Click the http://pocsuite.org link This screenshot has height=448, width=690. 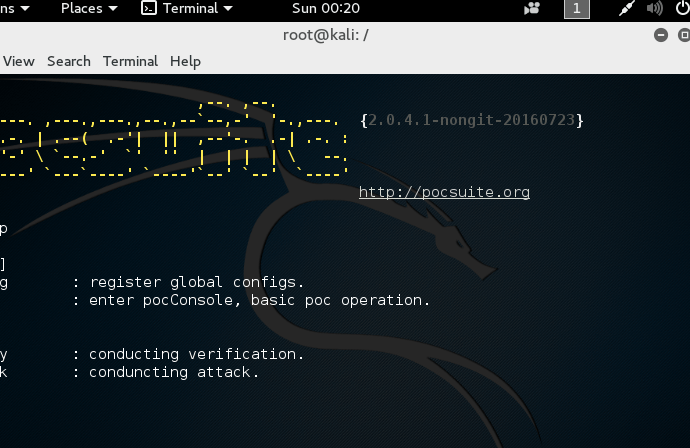(x=444, y=192)
